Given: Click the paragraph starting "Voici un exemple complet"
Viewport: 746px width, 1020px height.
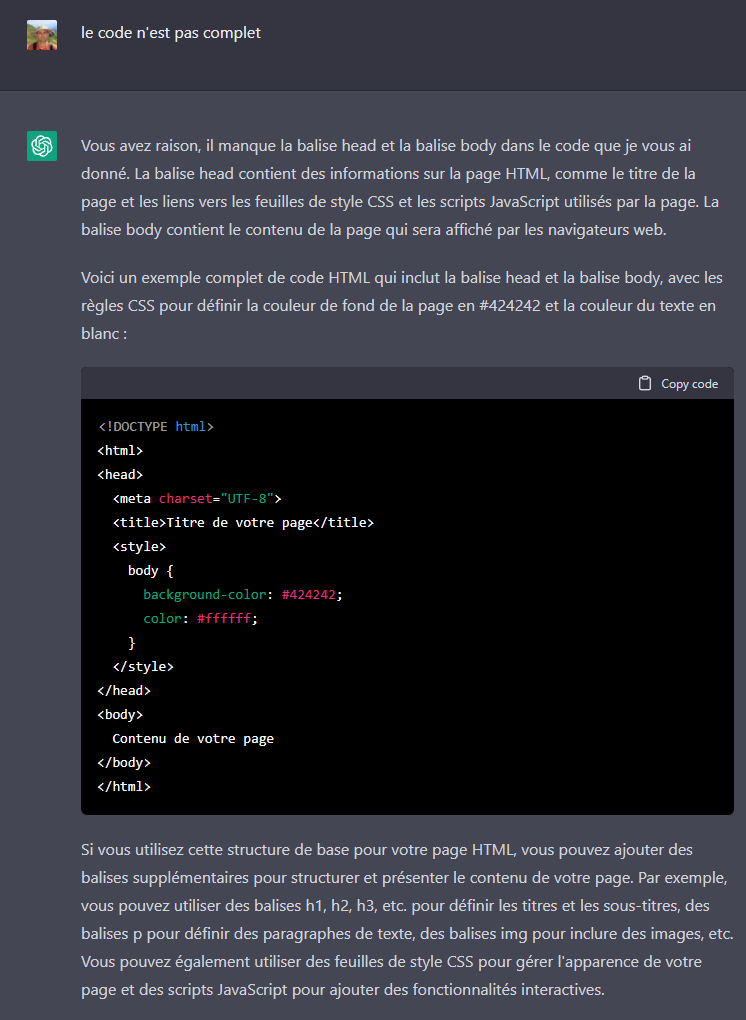Looking at the screenshot, I should [402, 306].
